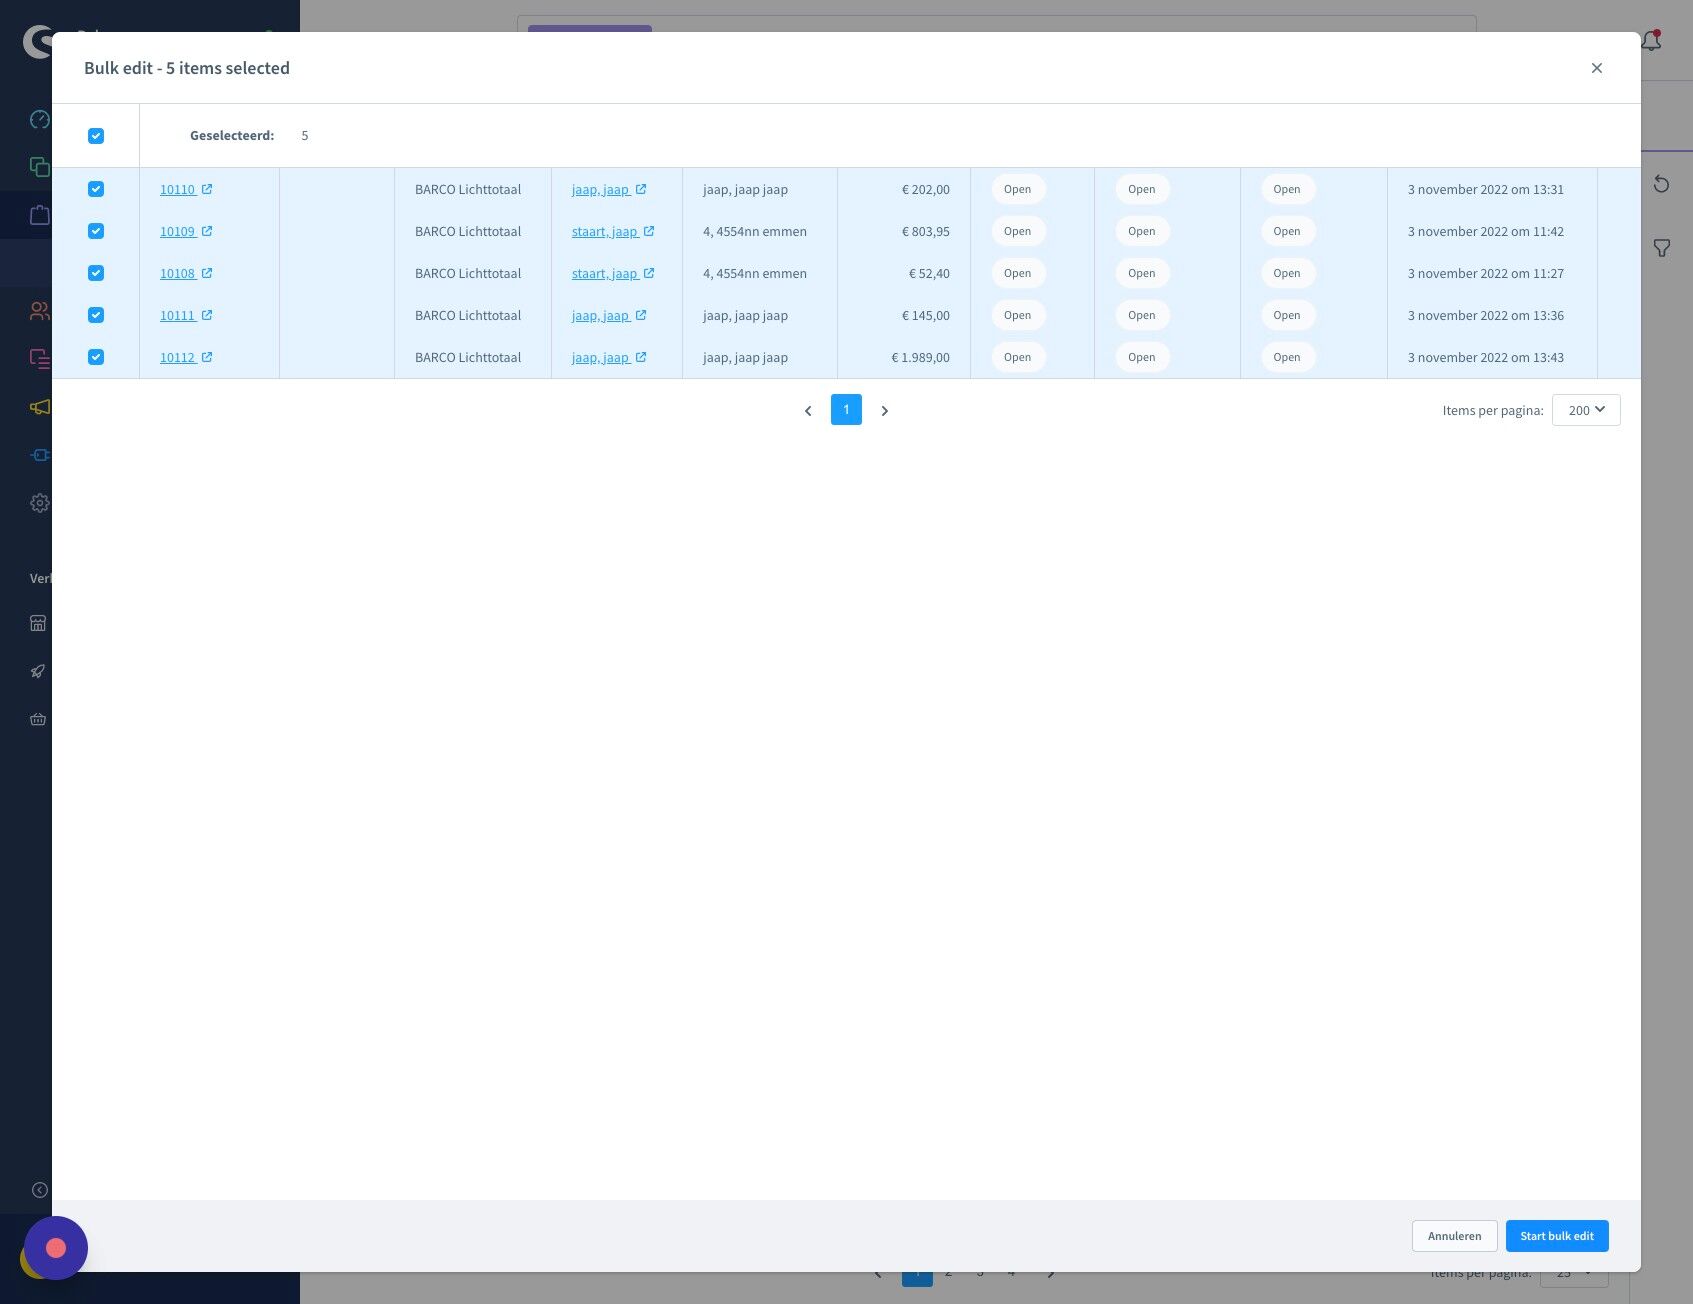1693x1304 pixels.
Task: Click external link icon beside order 10109
Action: click(207, 231)
